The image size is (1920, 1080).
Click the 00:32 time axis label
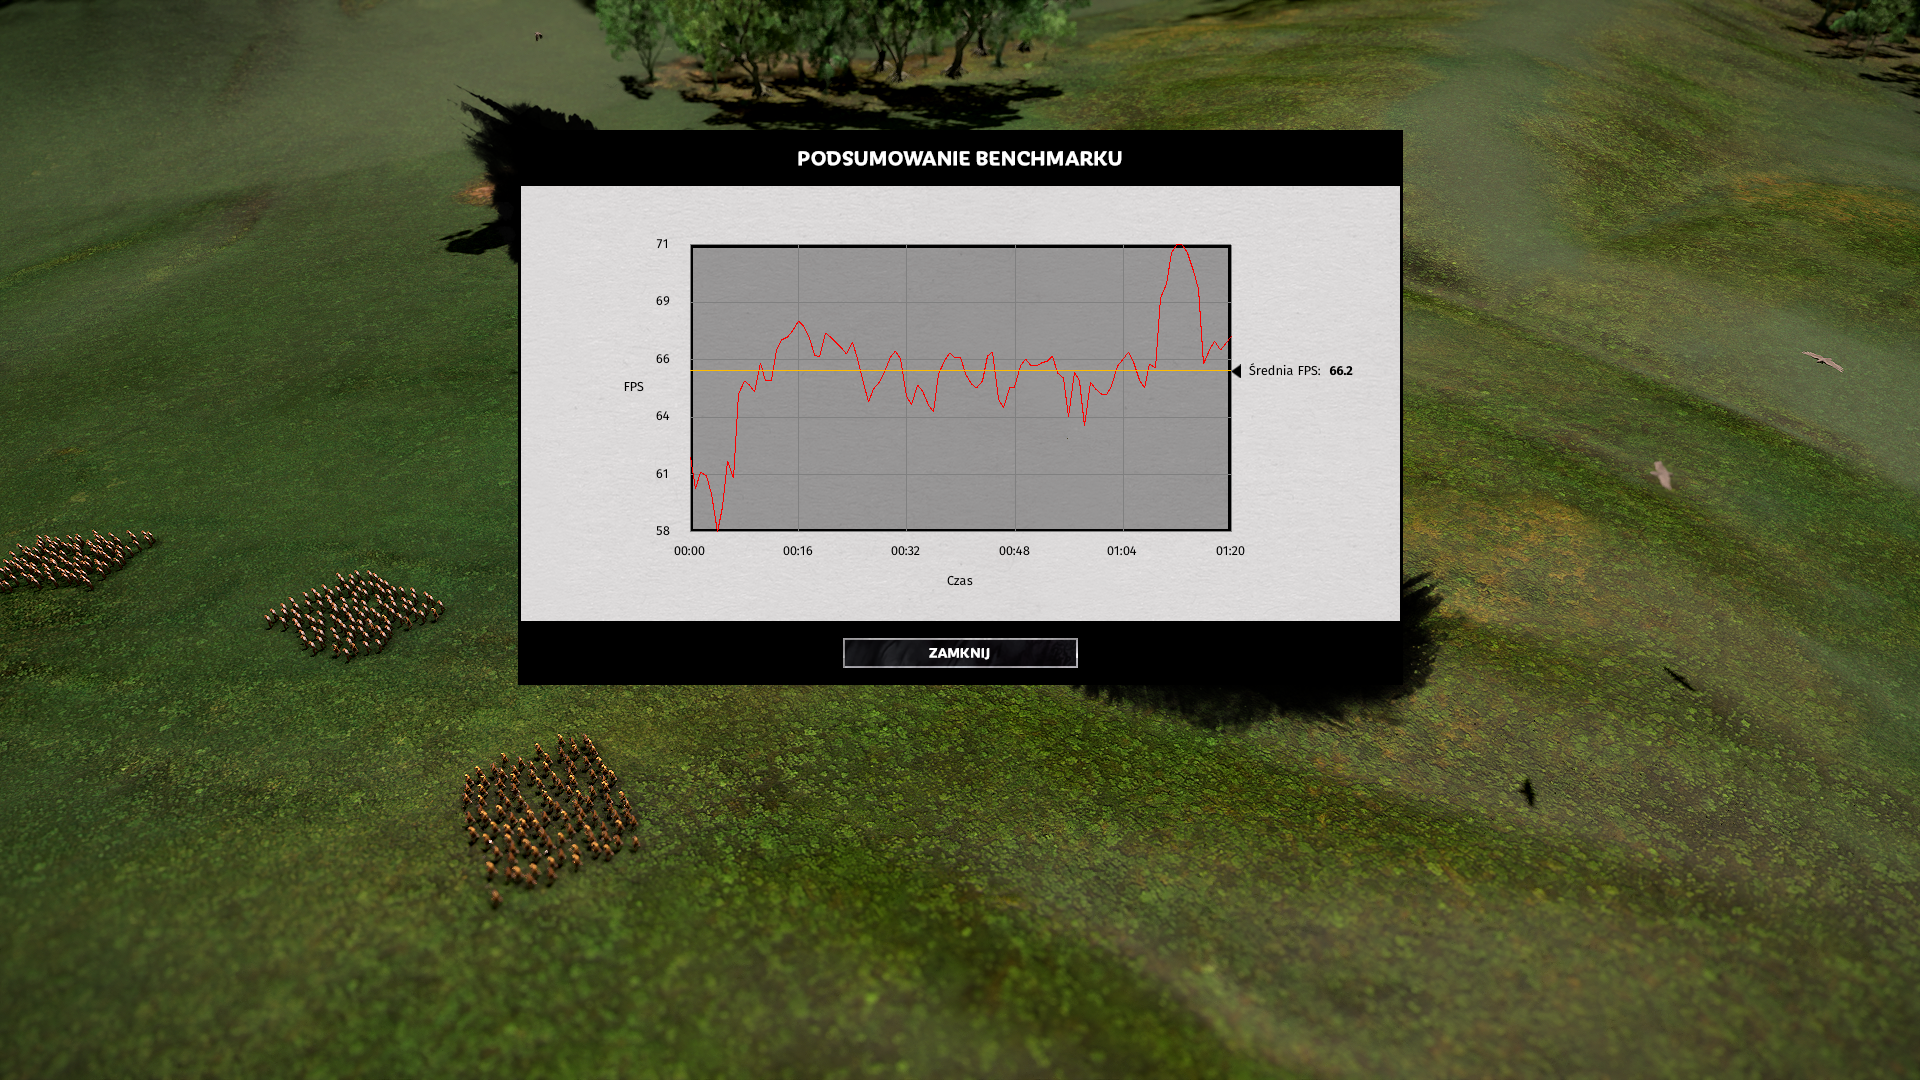(905, 551)
